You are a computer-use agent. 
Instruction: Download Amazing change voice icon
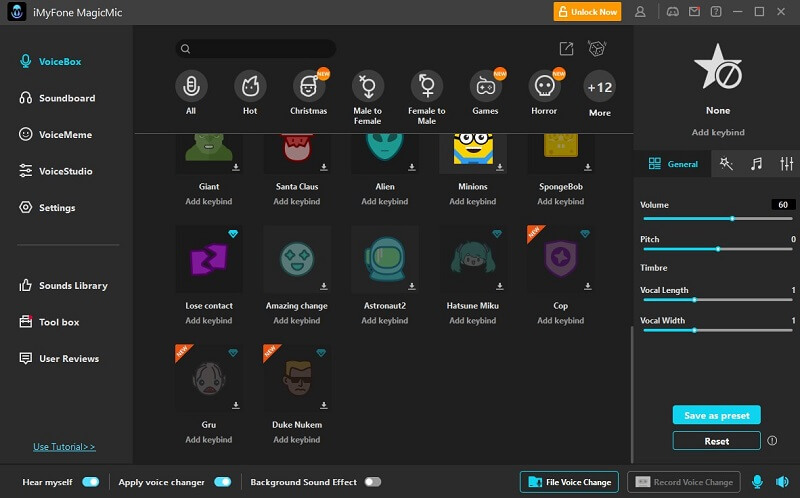(x=323, y=286)
